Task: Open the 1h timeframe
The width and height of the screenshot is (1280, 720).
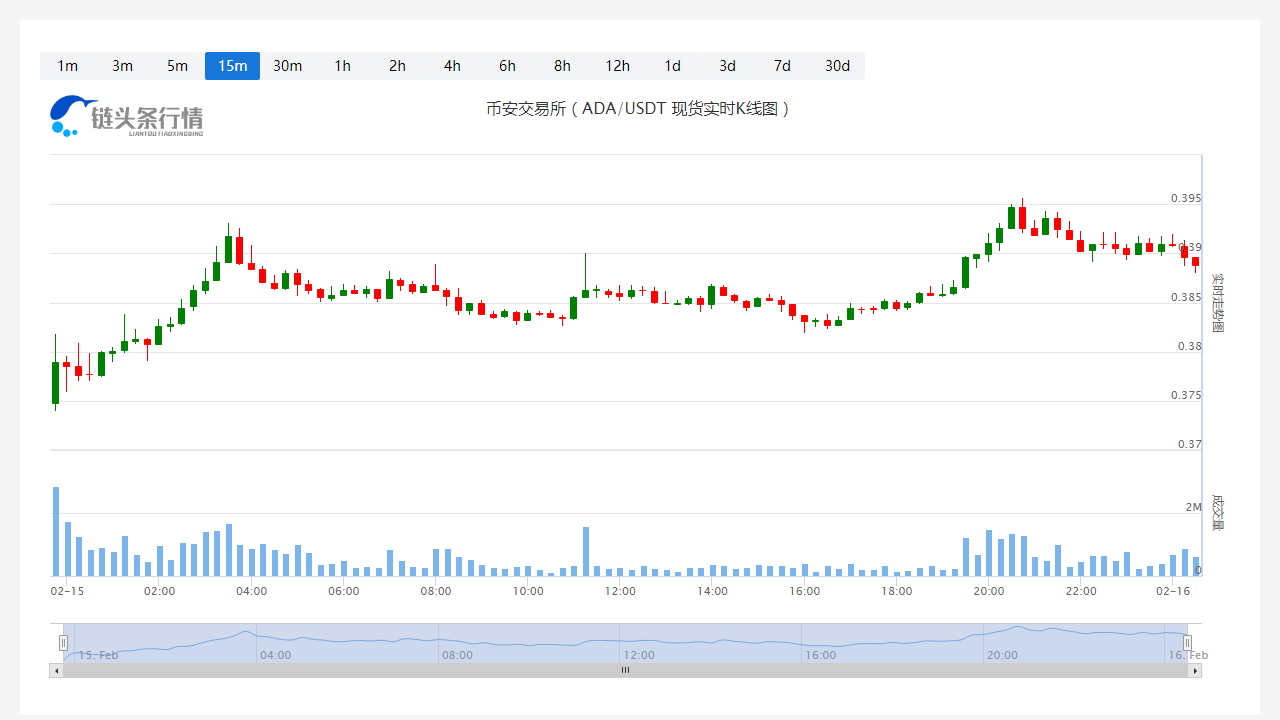Action: click(342, 66)
